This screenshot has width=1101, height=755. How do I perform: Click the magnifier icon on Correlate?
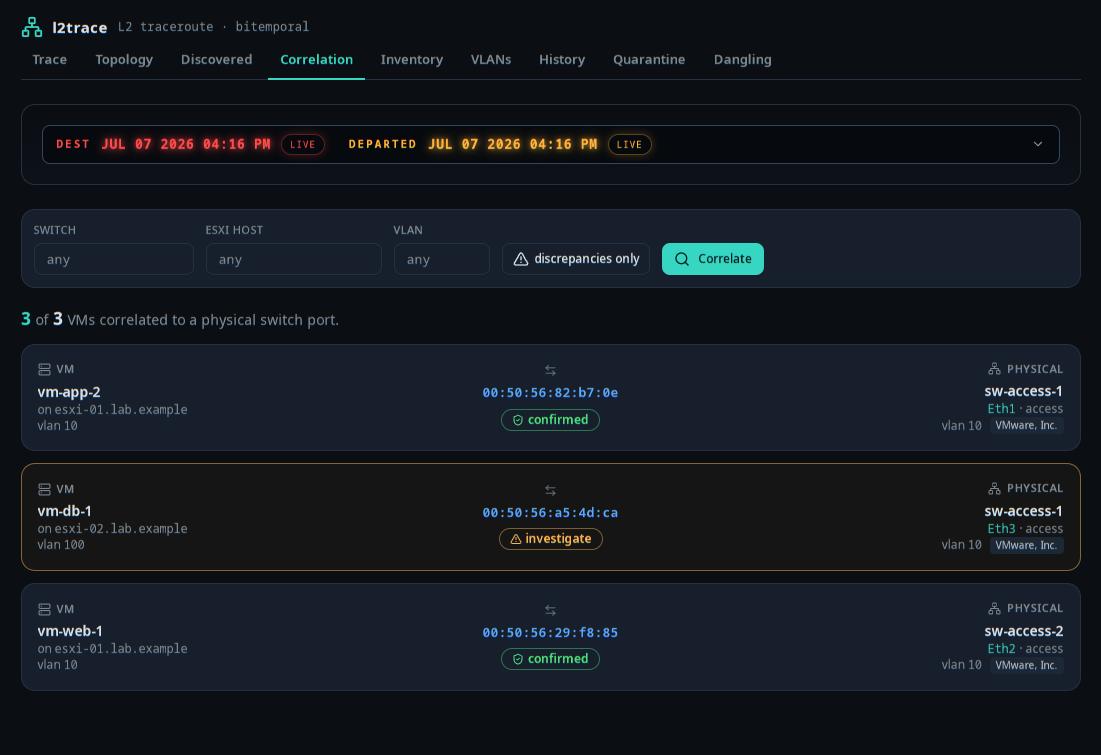[681, 259]
